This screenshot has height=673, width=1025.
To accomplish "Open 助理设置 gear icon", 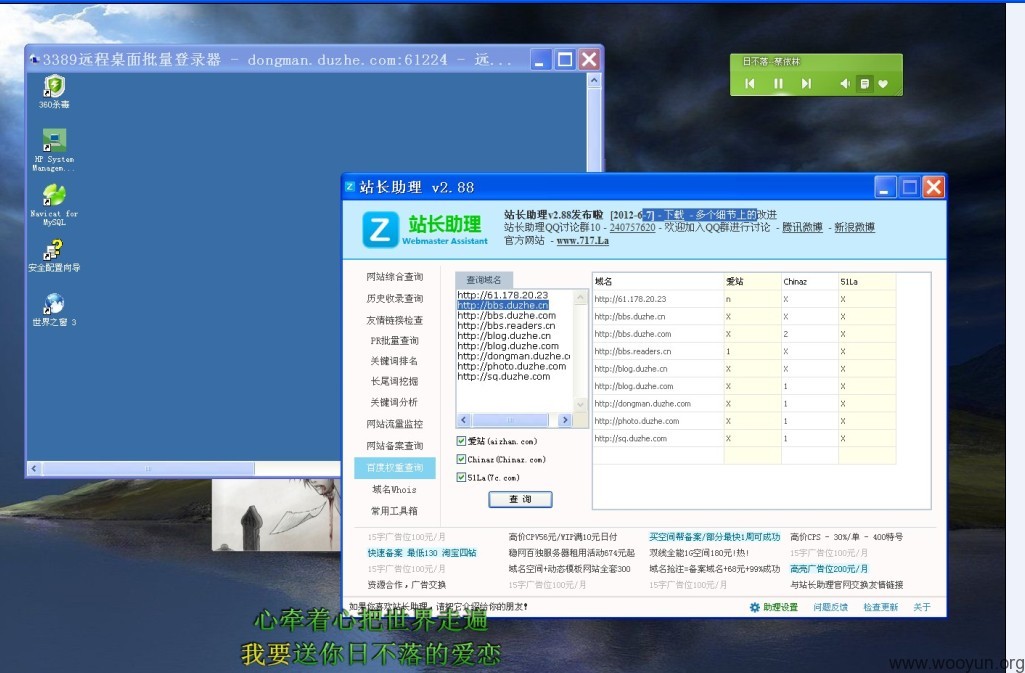I will point(754,607).
